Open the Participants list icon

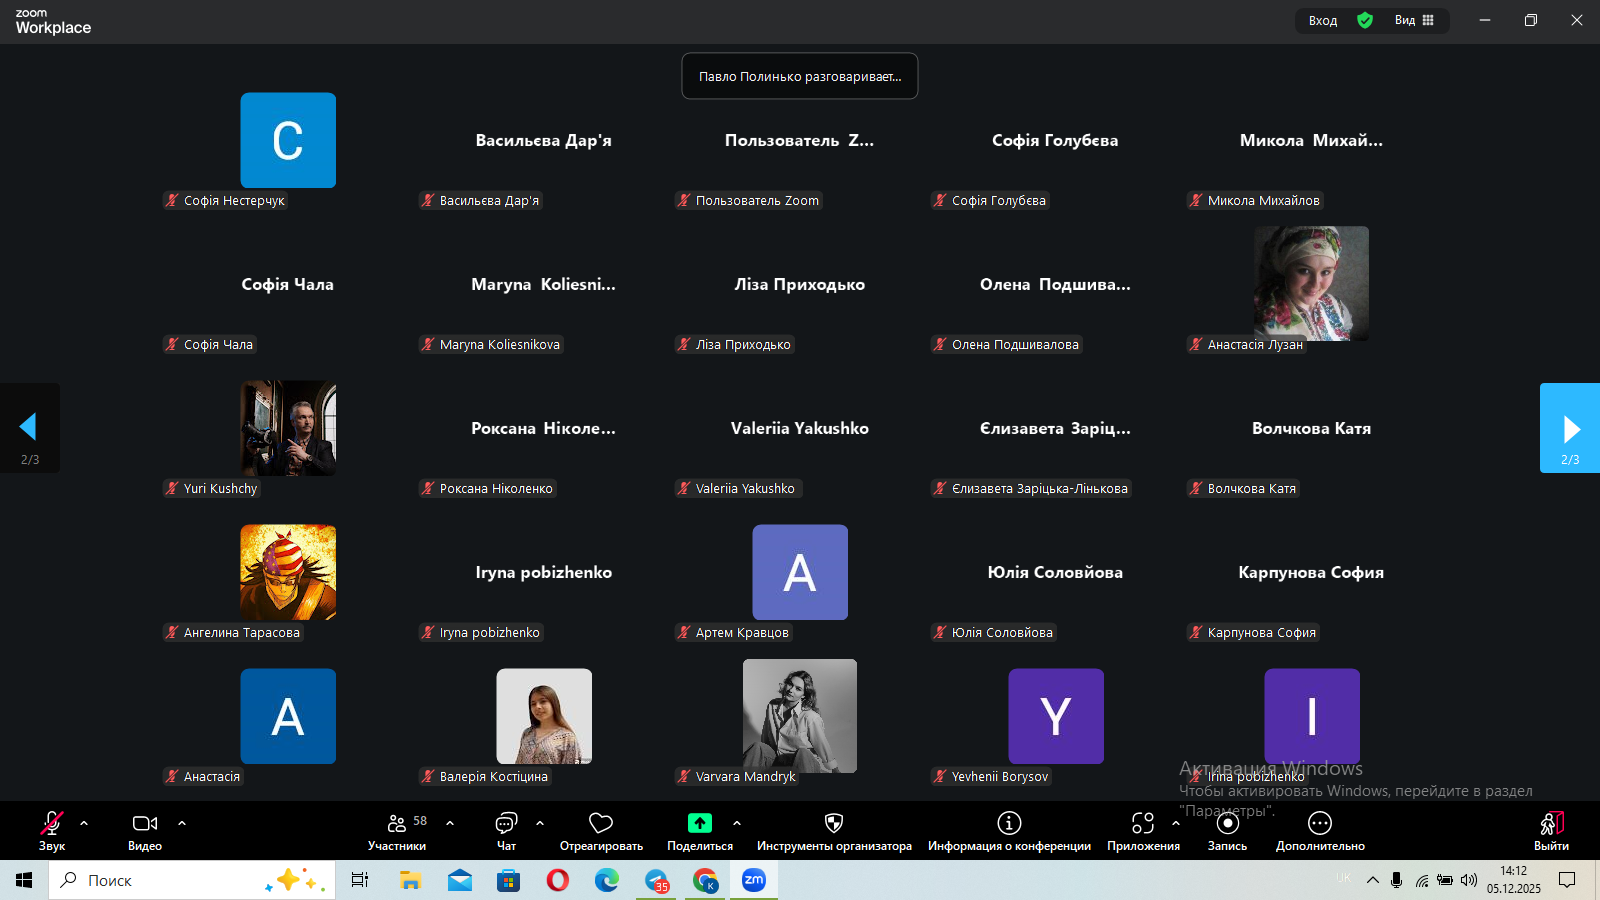click(397, 824)
